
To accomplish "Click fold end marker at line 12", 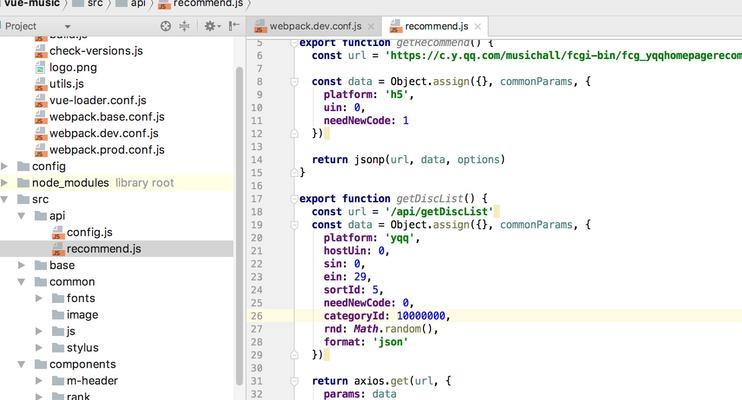I will click(x=294, y=134).
